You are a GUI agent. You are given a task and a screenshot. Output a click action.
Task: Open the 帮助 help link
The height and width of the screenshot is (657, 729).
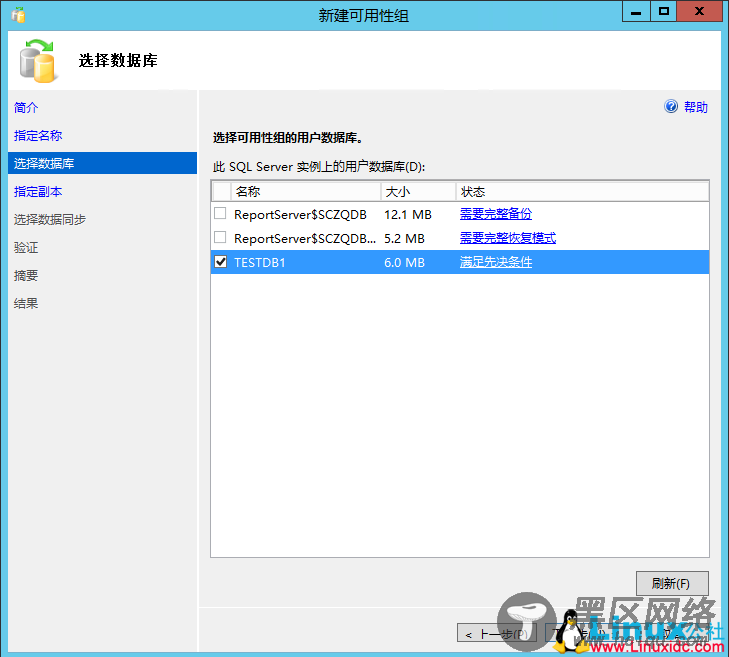tap(696, 107)
